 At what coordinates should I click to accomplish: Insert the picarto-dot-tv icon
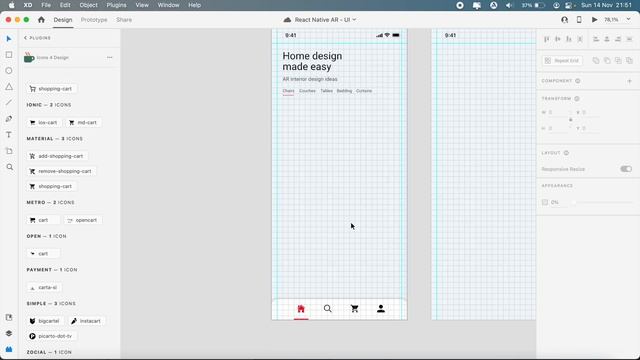pos(51,336)
